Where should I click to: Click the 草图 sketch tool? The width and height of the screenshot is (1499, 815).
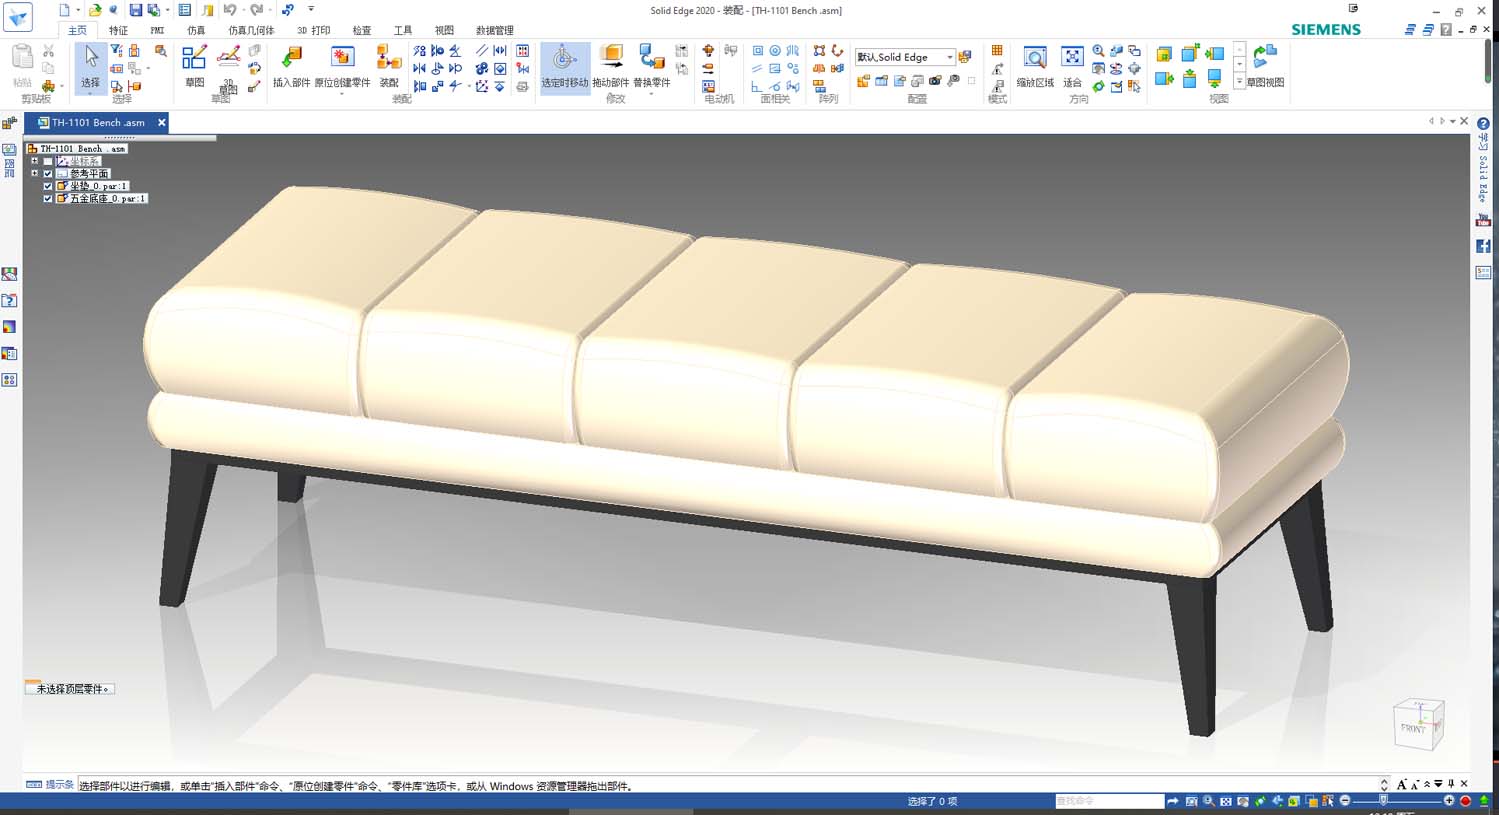click(x=194, y=66)
